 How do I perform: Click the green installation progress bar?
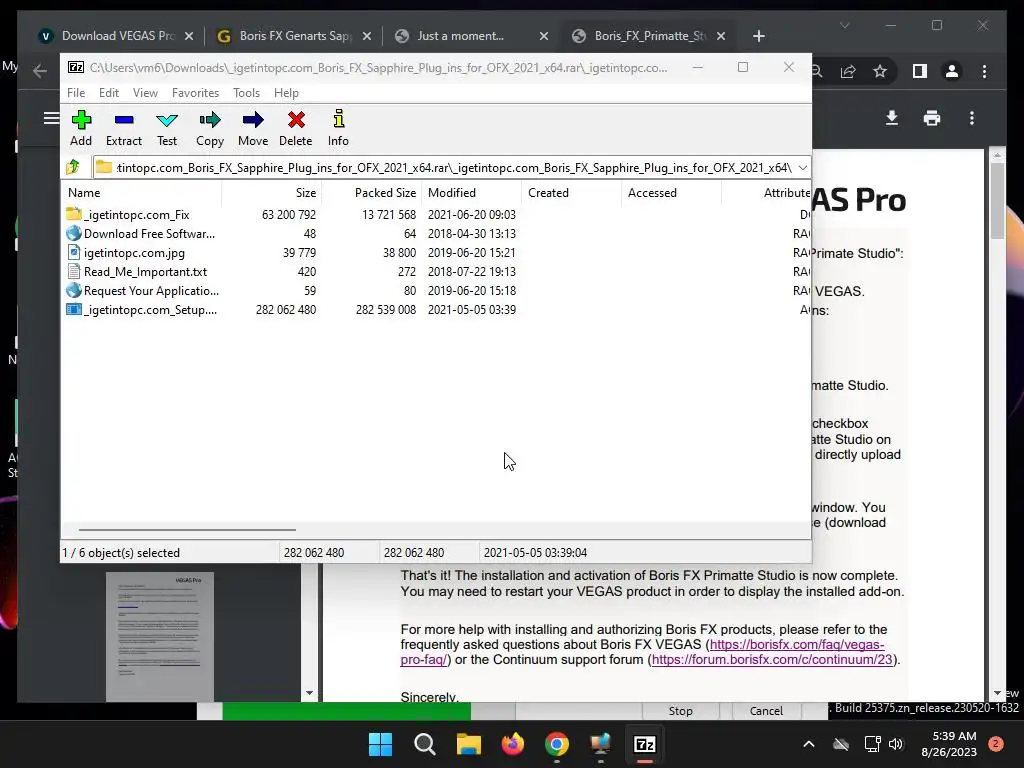coord(346,711)
